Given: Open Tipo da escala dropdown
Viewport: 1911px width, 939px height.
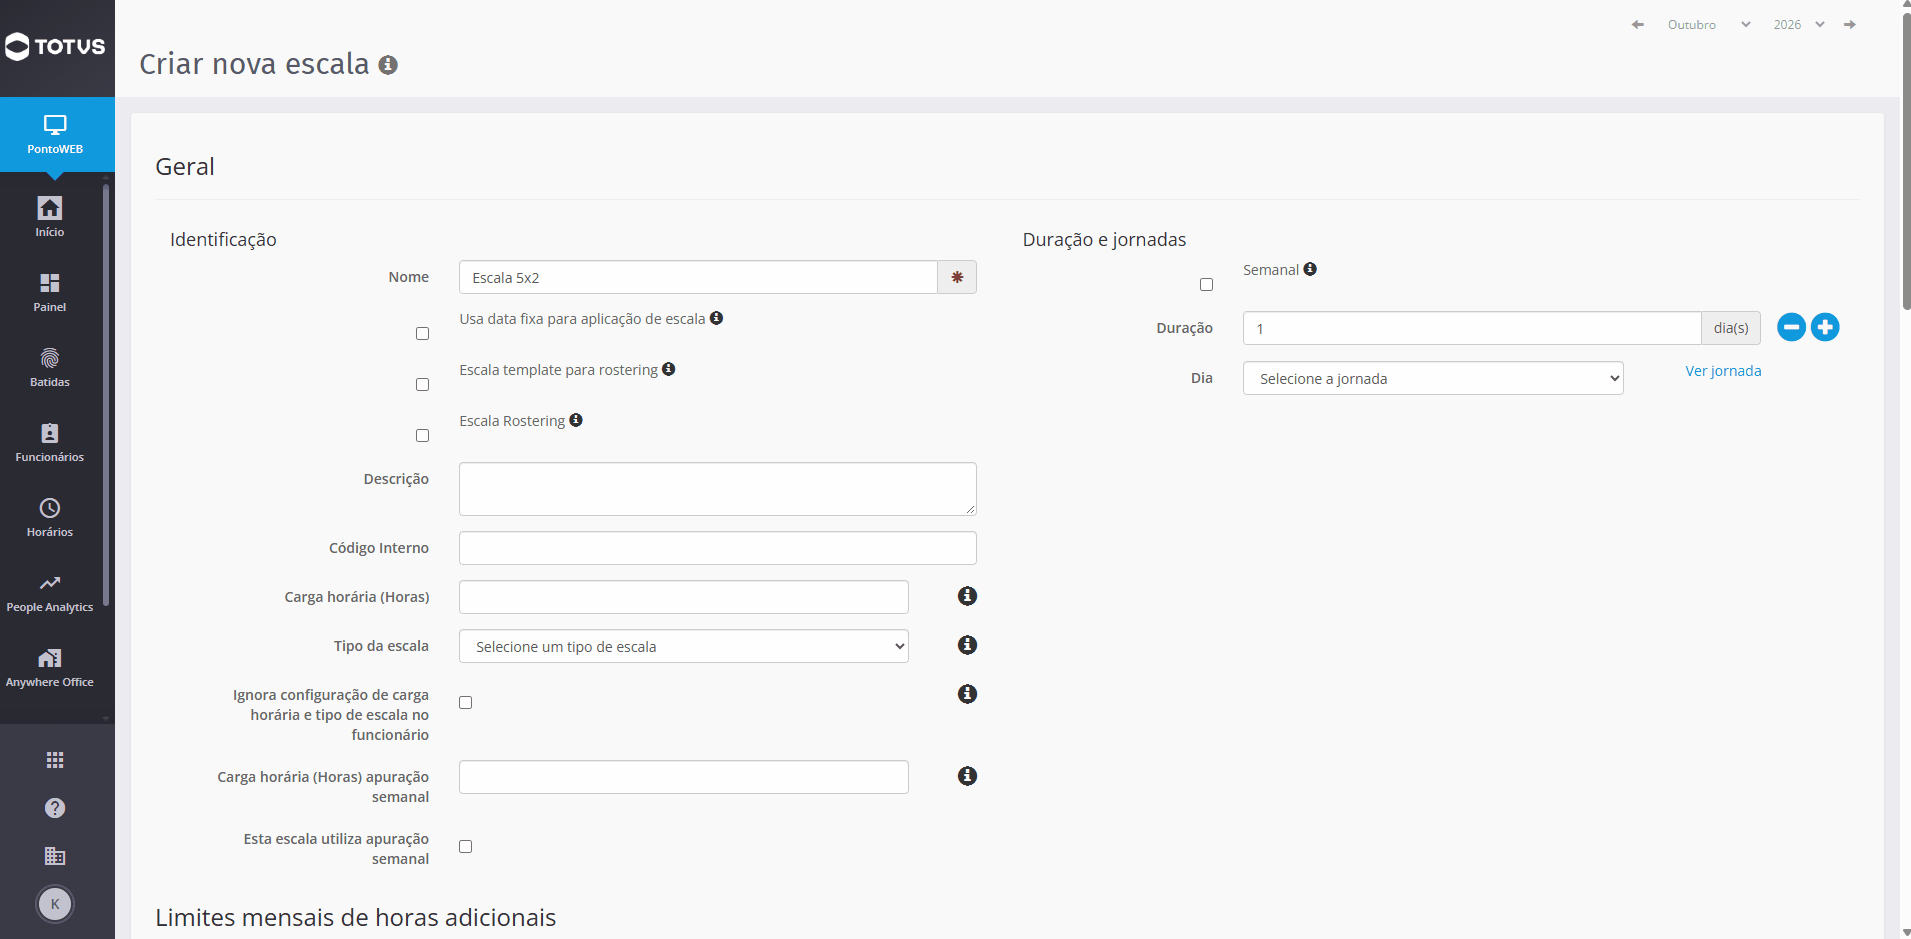Looking at the screenshot, I should (x=684, y=646).
